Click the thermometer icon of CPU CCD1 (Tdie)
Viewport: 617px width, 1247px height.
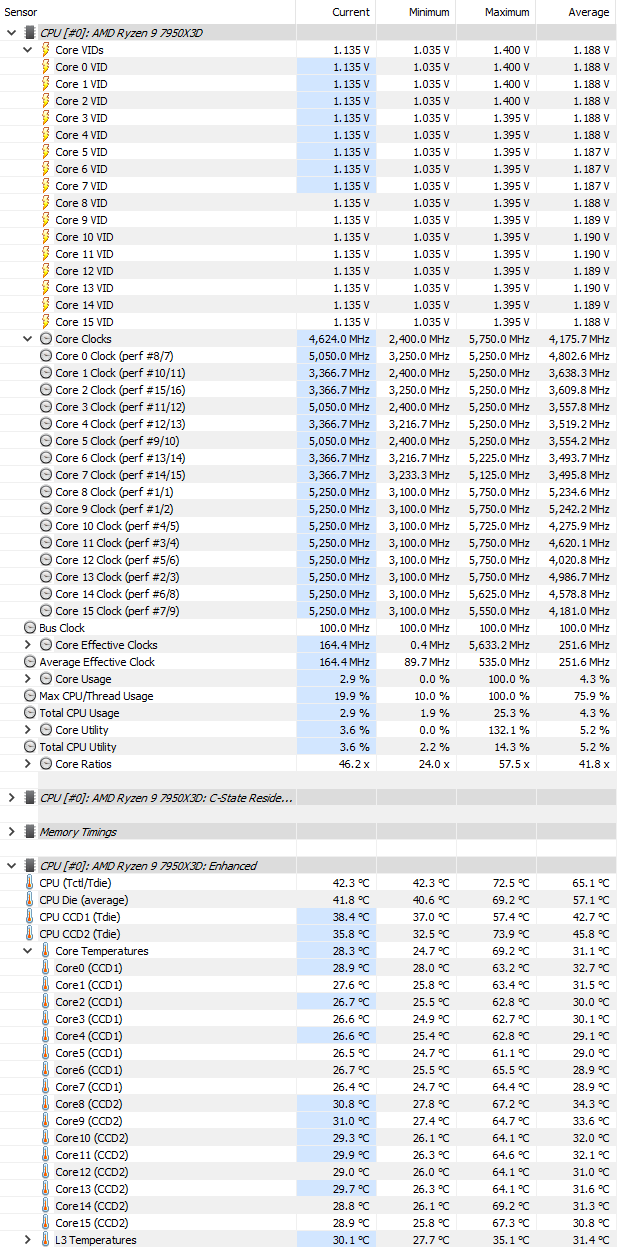coord(30,917)
